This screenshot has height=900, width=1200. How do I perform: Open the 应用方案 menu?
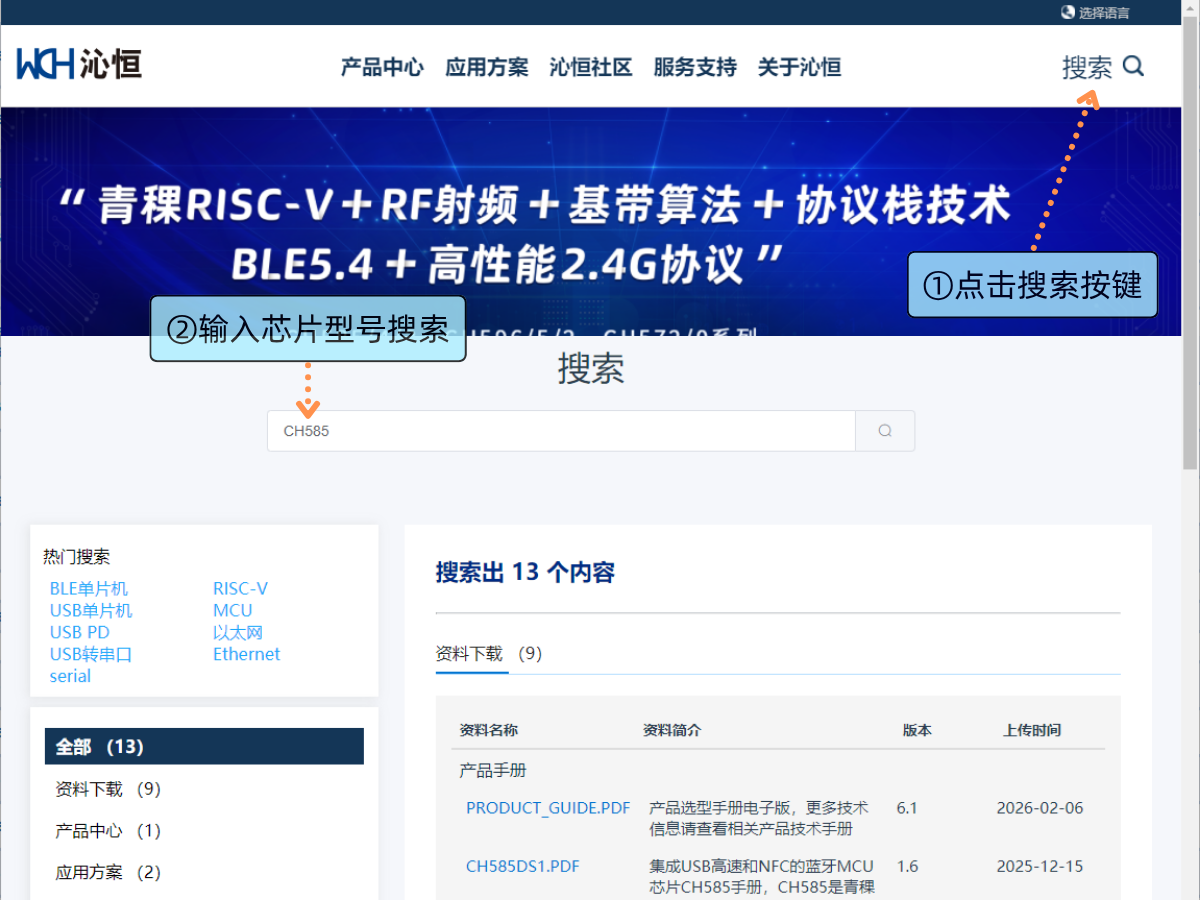[x=487, y=67]
